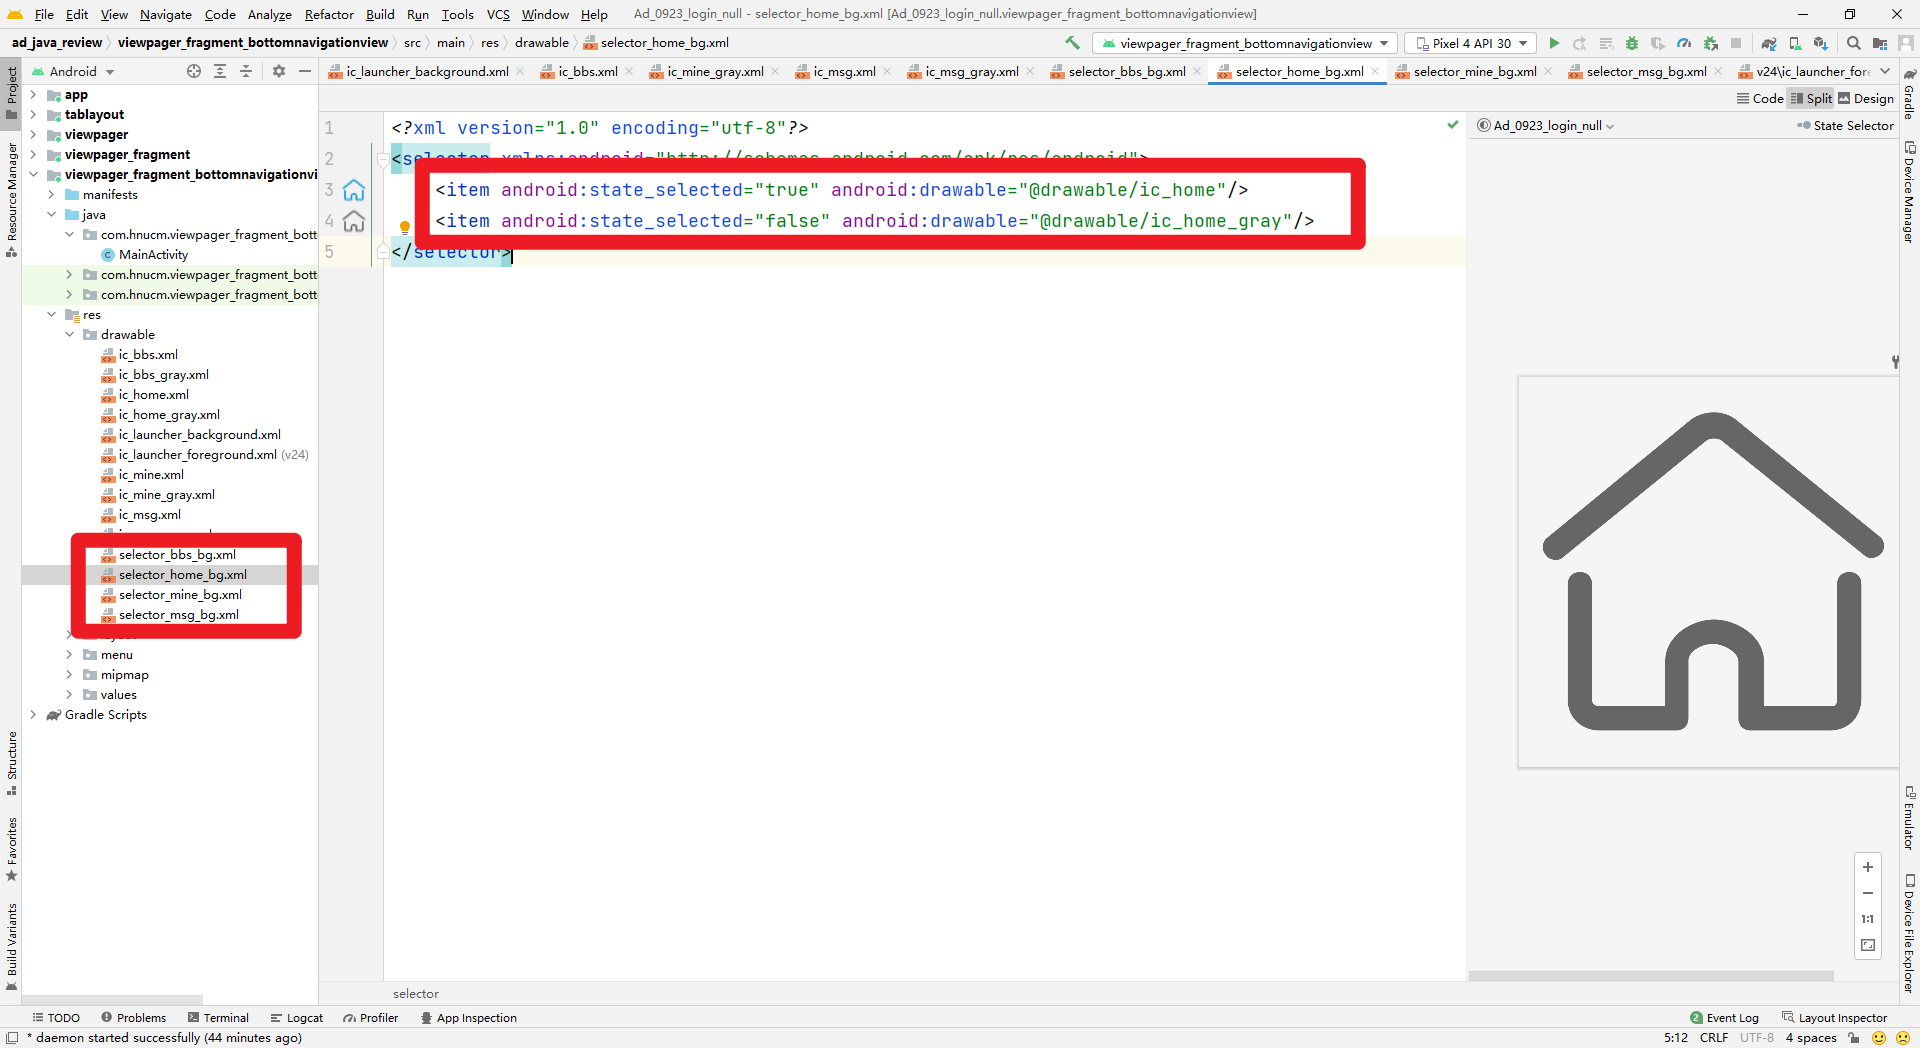
Task: Open the Terminal tool window
Action: coord(218,1018)
